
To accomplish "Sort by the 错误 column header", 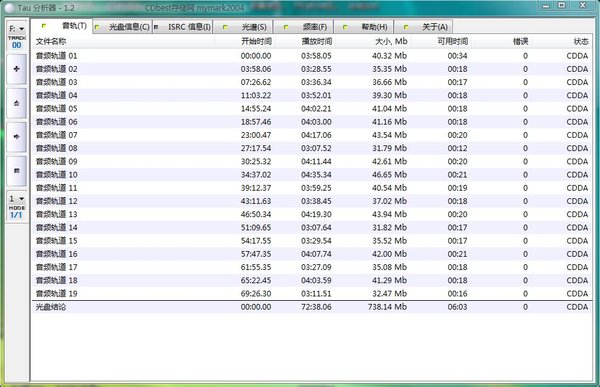I will click(502, 41).
